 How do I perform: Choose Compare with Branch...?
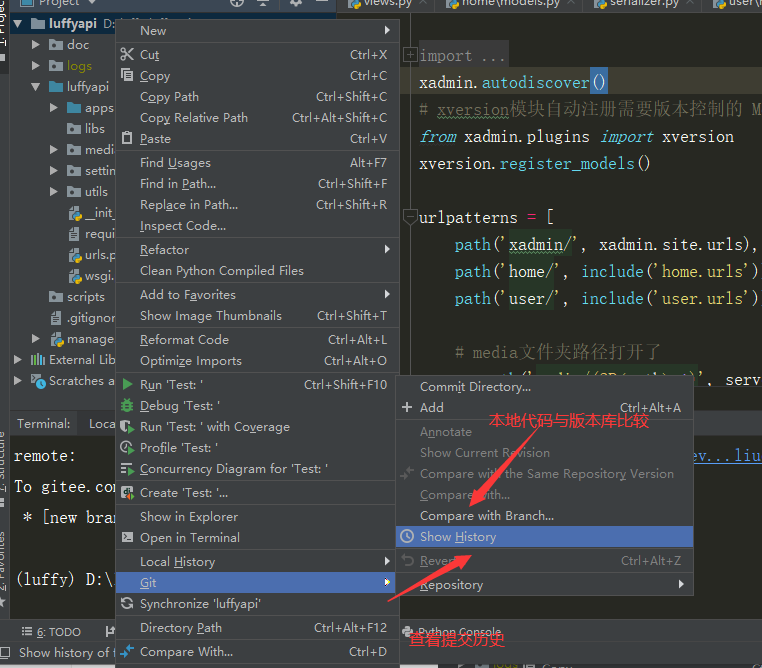coord(544,515)
